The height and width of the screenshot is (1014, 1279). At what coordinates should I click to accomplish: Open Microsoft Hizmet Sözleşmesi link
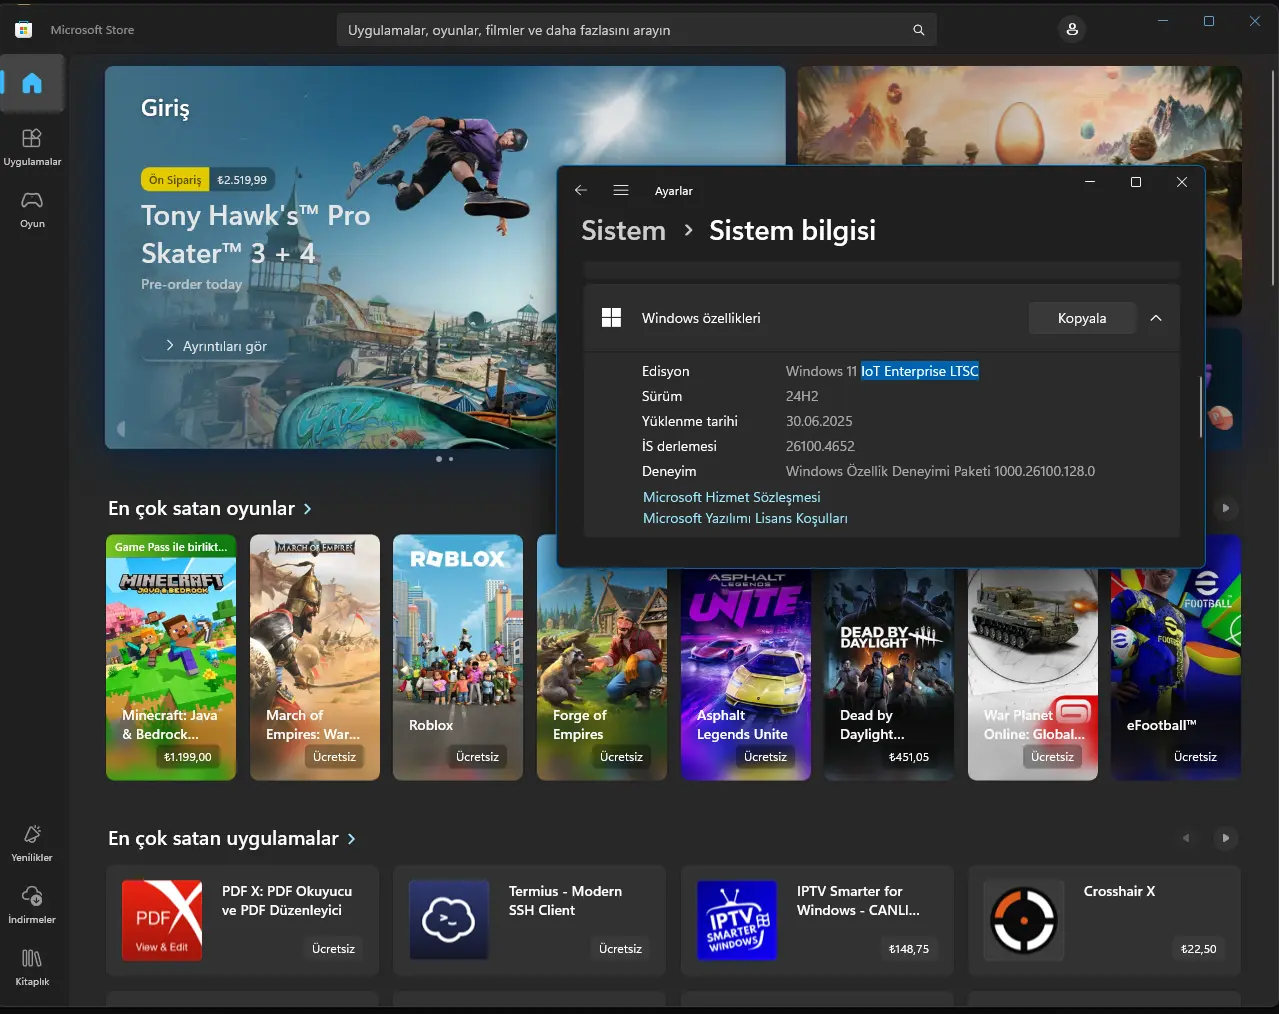(x=731, y=497)
